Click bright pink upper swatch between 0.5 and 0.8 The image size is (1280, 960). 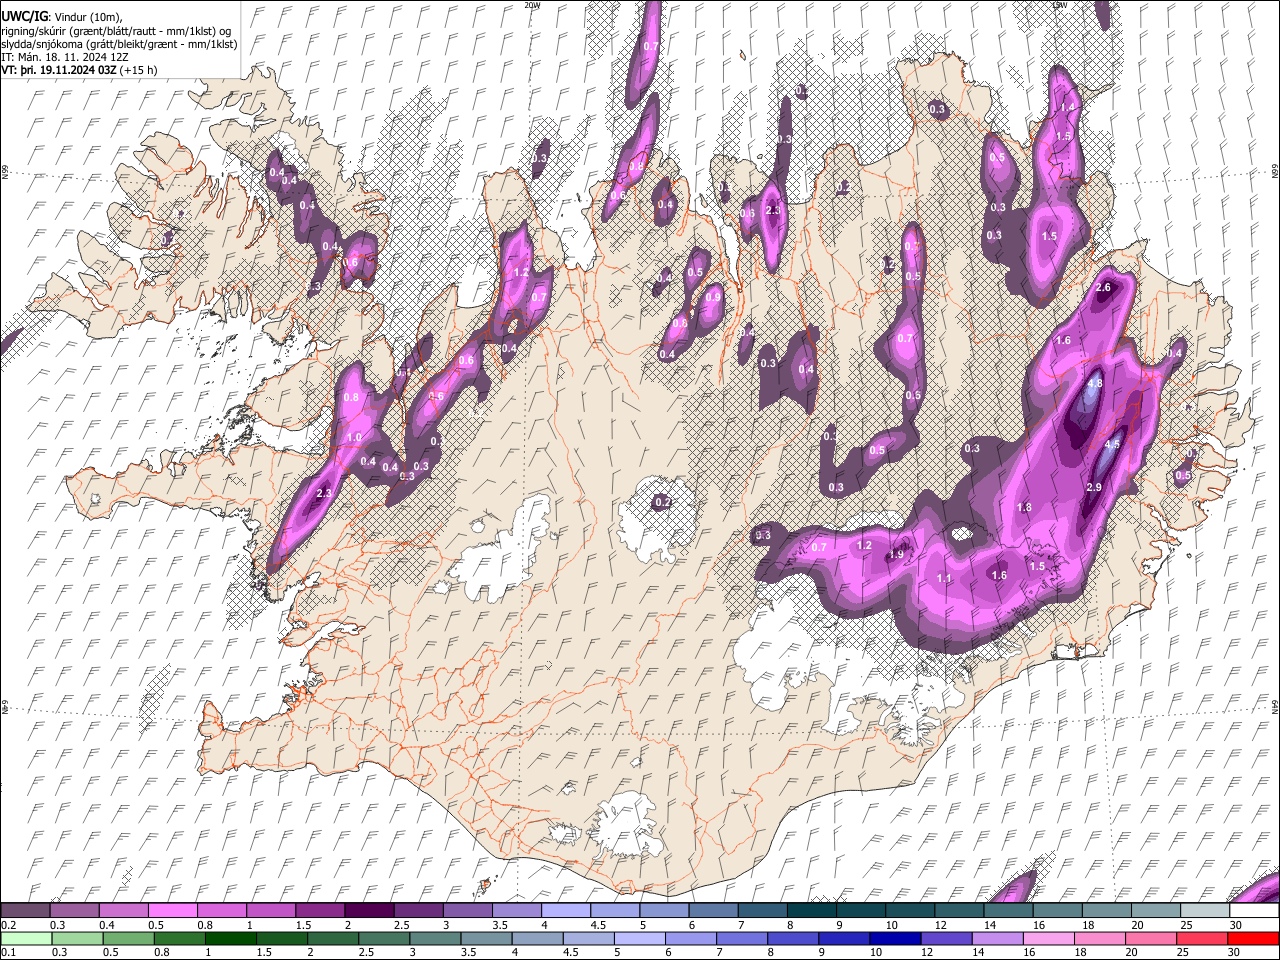pyautogui.click(x=173, y=911)
